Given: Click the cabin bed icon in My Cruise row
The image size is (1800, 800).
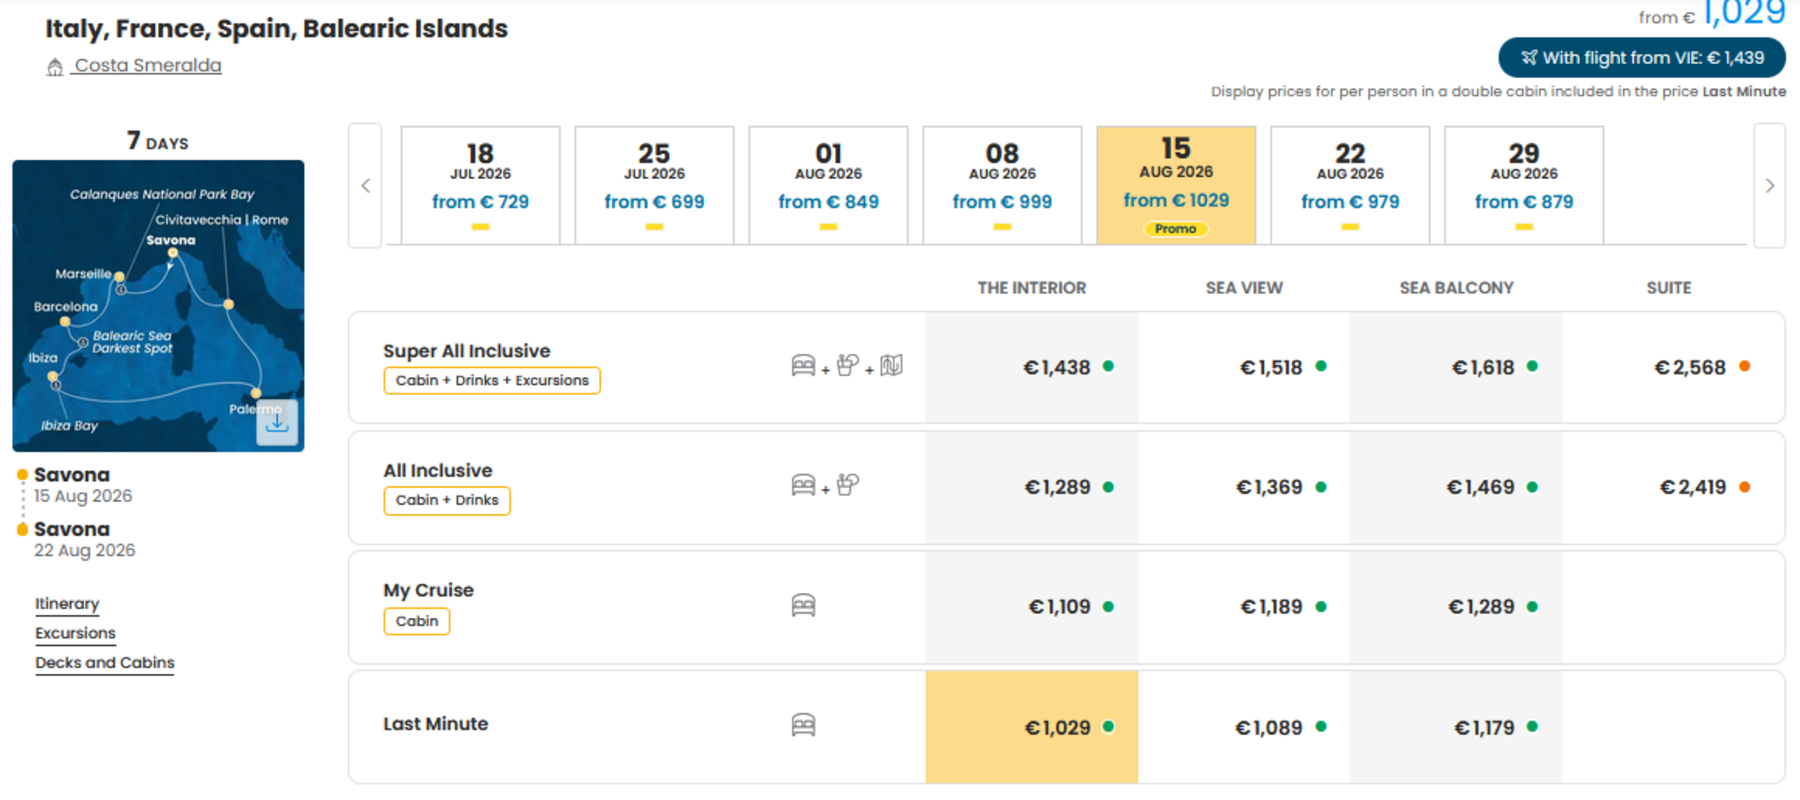Looking at the screenshot, I should coord(803,606).
